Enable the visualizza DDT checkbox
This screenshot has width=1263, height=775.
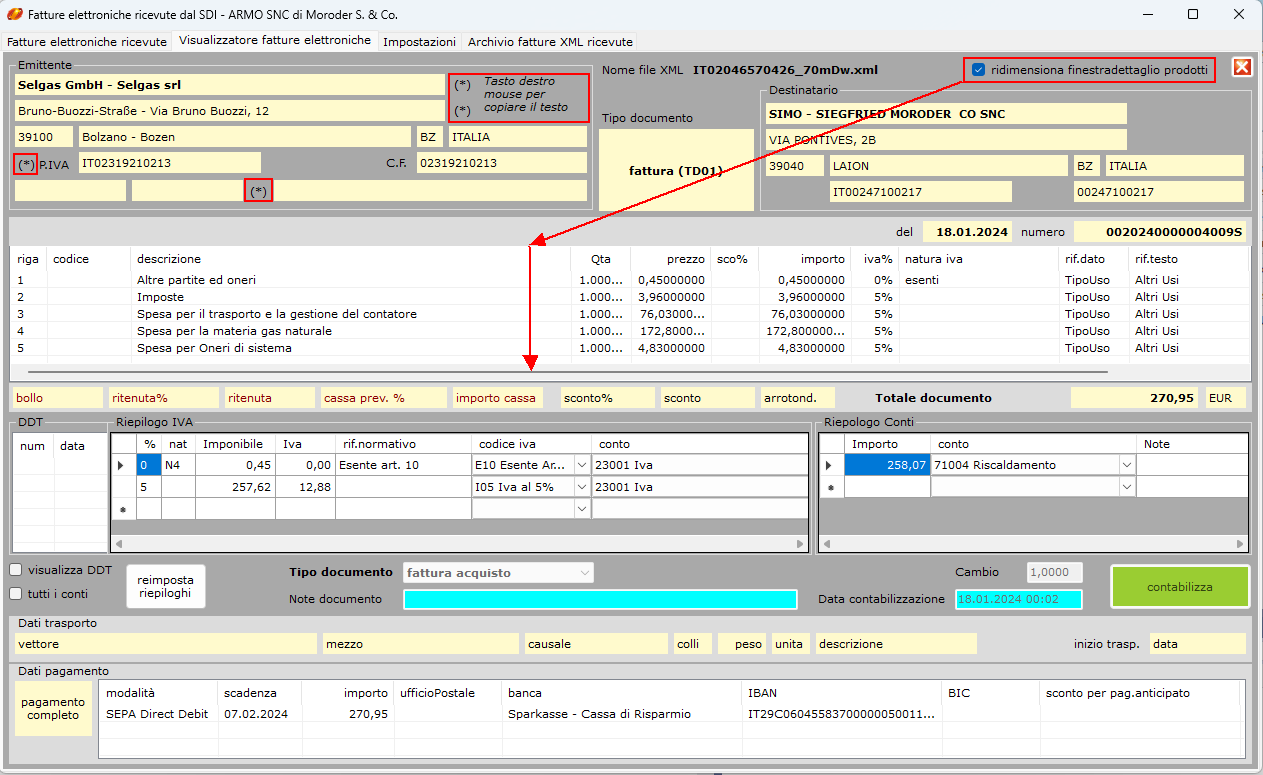(x=16, y=570)
